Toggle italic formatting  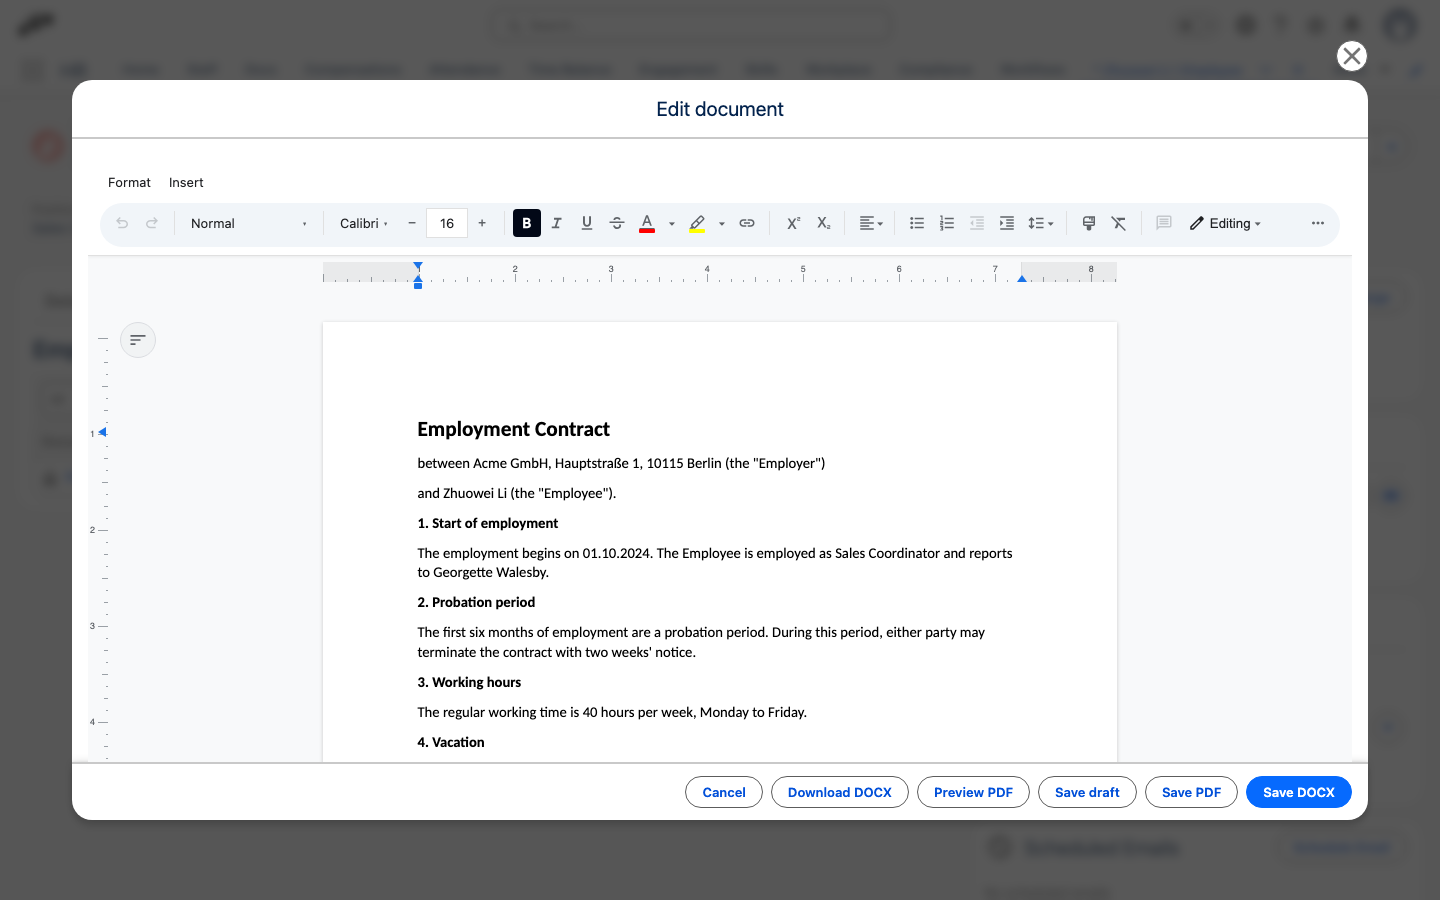[x=557, y=223]
